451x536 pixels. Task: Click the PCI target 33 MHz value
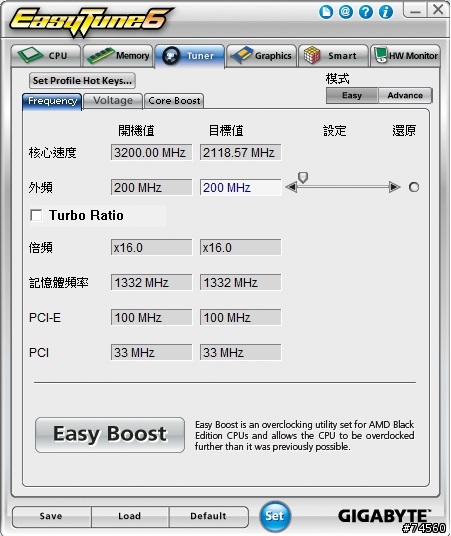[x=240, y=352]
